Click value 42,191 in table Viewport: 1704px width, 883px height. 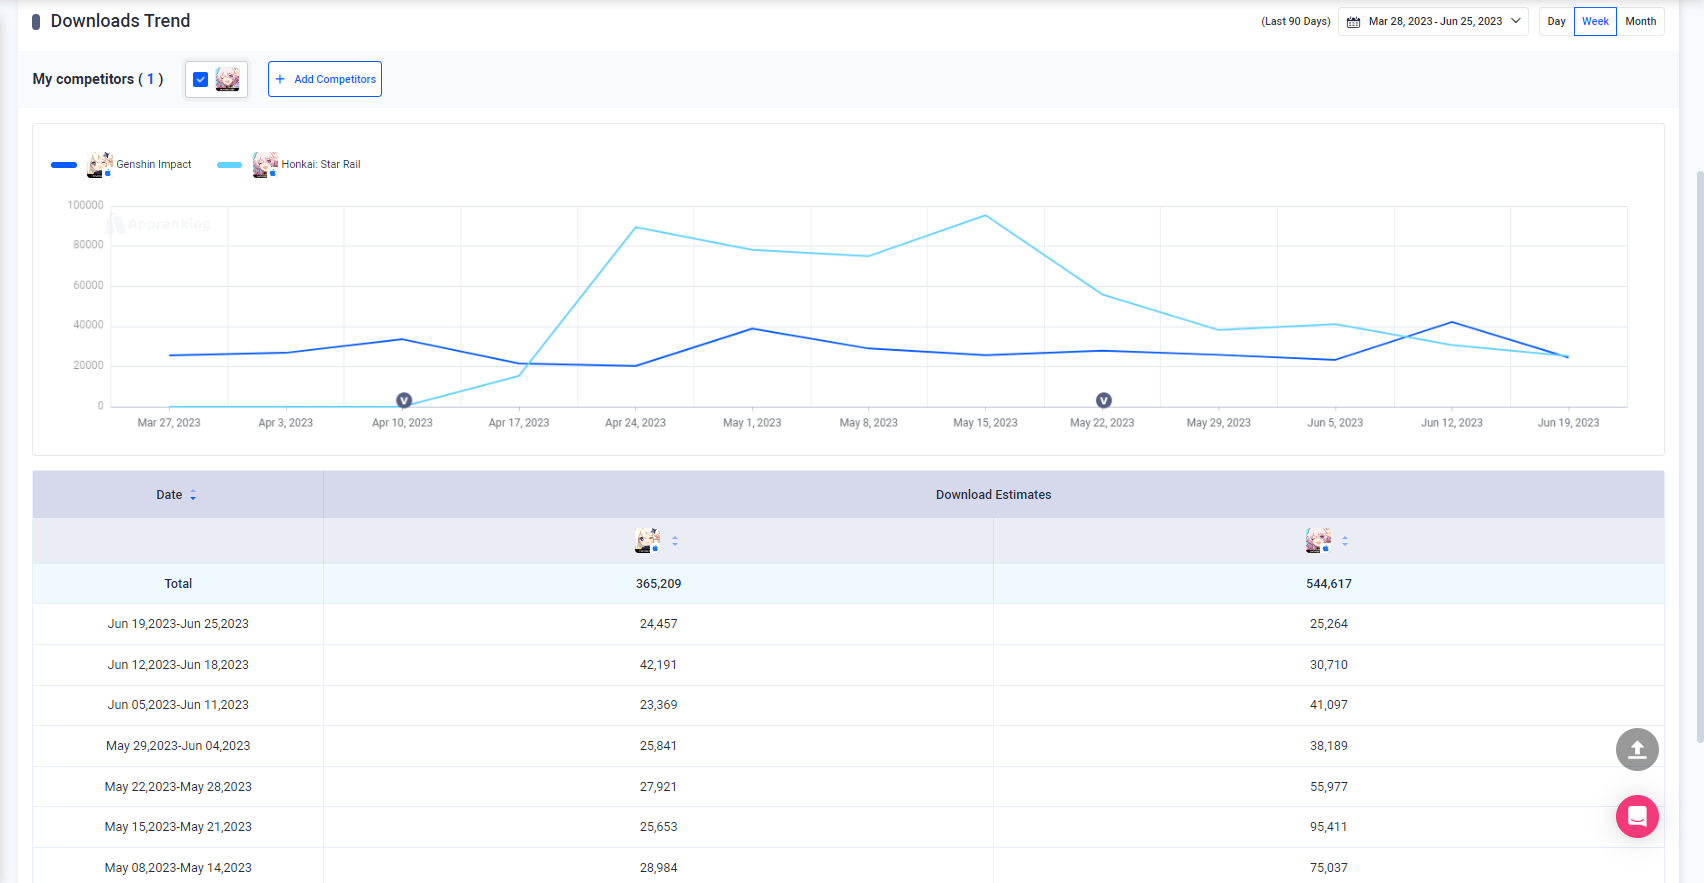(658, 665)
